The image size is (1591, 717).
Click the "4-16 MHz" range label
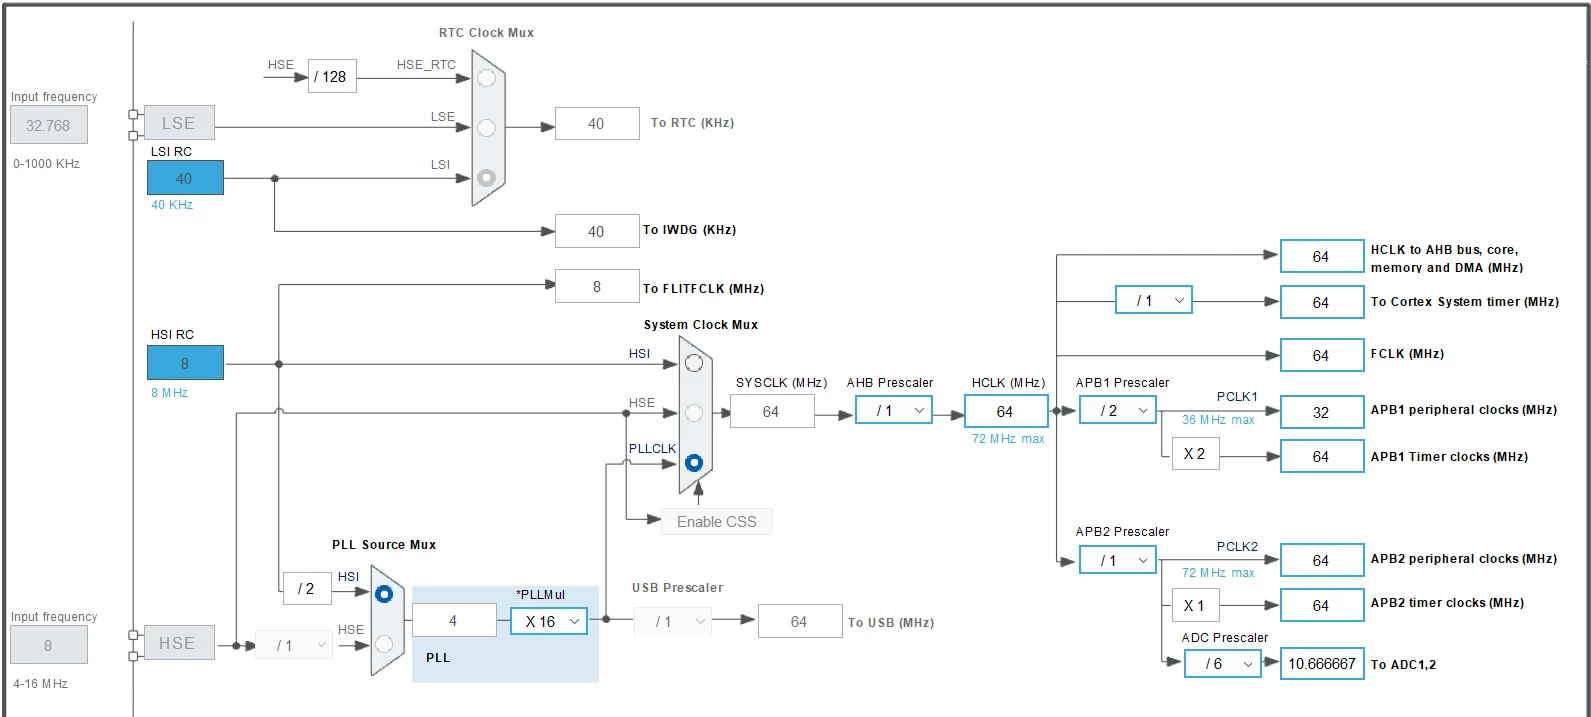point(40,684)
